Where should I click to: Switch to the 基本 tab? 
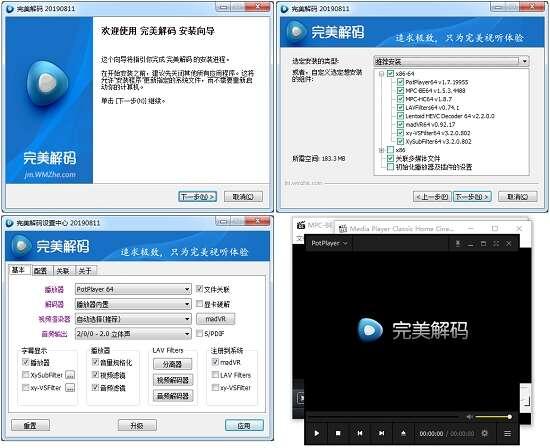click(19, 270)
